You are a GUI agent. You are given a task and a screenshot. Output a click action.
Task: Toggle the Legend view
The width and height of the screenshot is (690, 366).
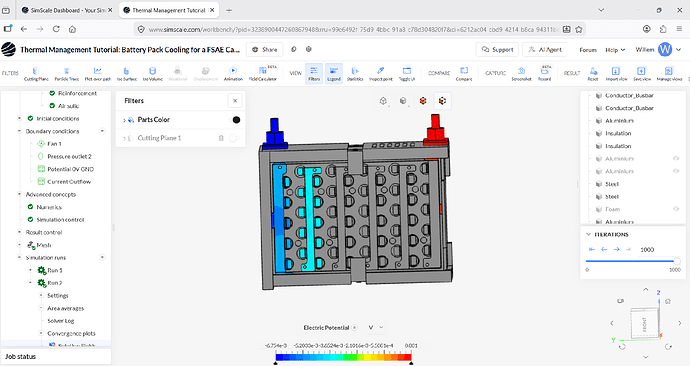(x=334, y=73)
